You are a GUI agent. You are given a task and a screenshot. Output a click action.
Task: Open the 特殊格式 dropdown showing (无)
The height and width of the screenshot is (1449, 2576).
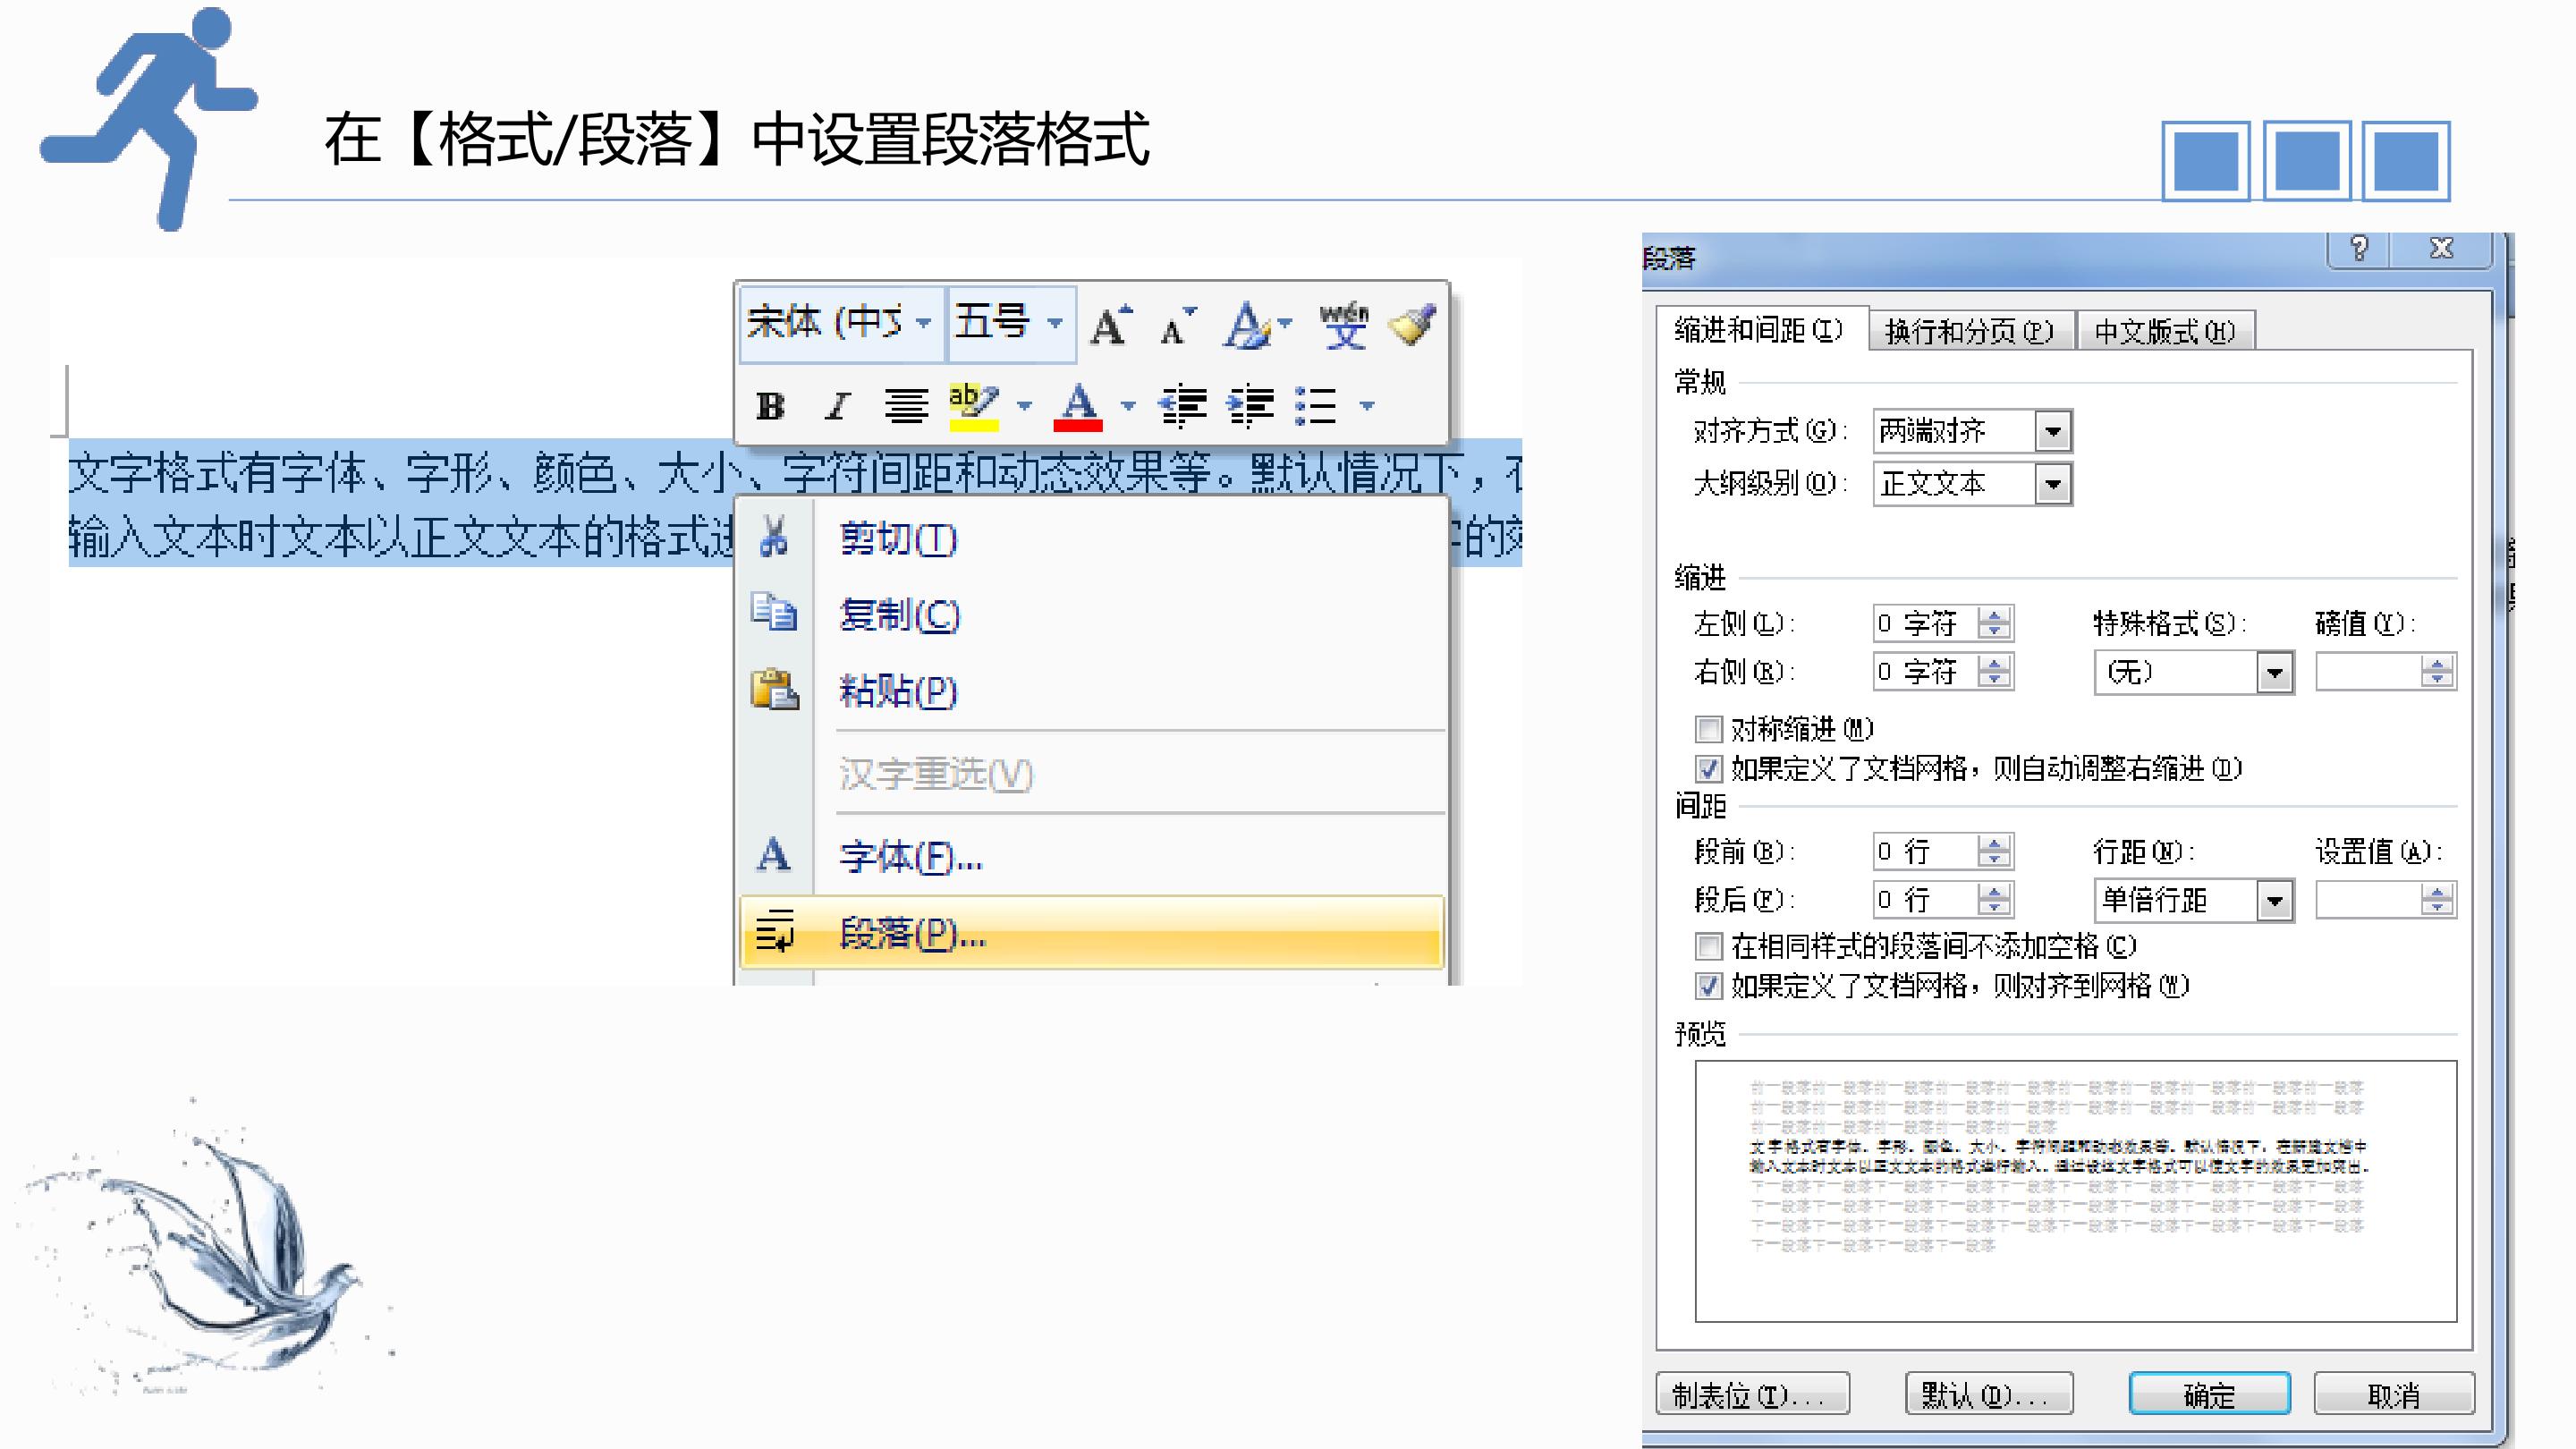(2274, 672)
